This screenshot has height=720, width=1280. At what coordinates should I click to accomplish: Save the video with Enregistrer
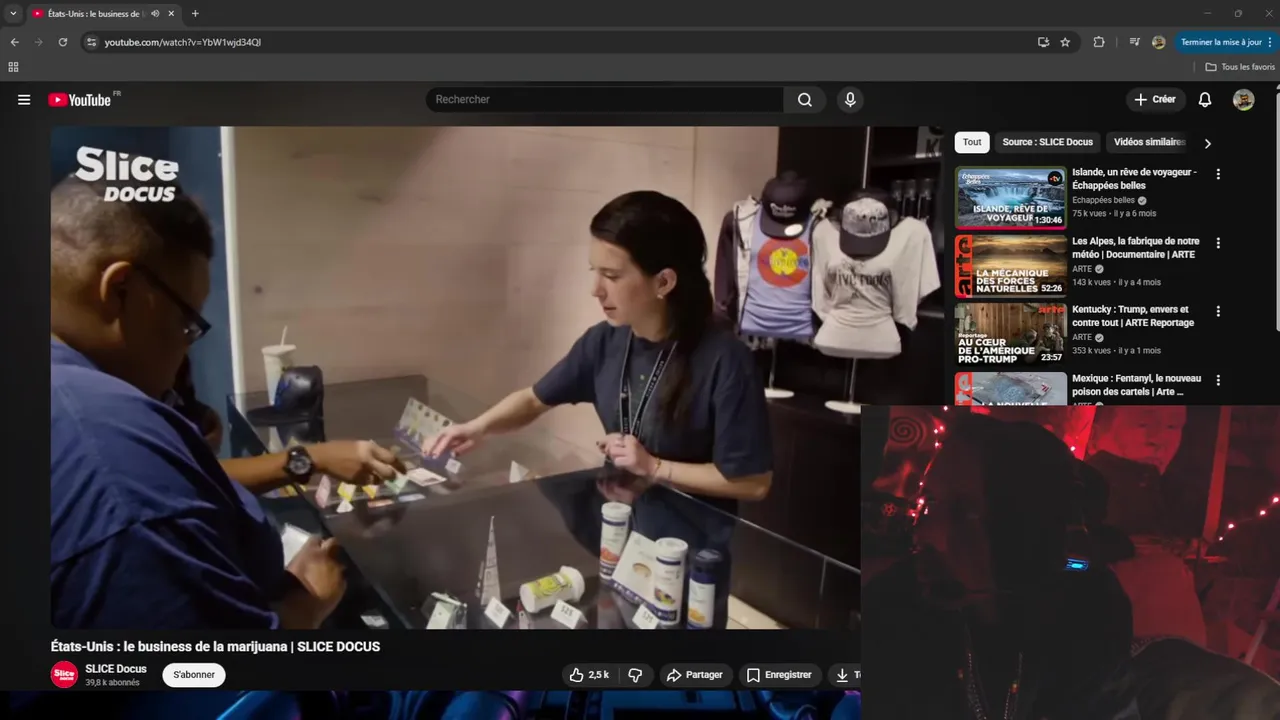pos(780,675)
